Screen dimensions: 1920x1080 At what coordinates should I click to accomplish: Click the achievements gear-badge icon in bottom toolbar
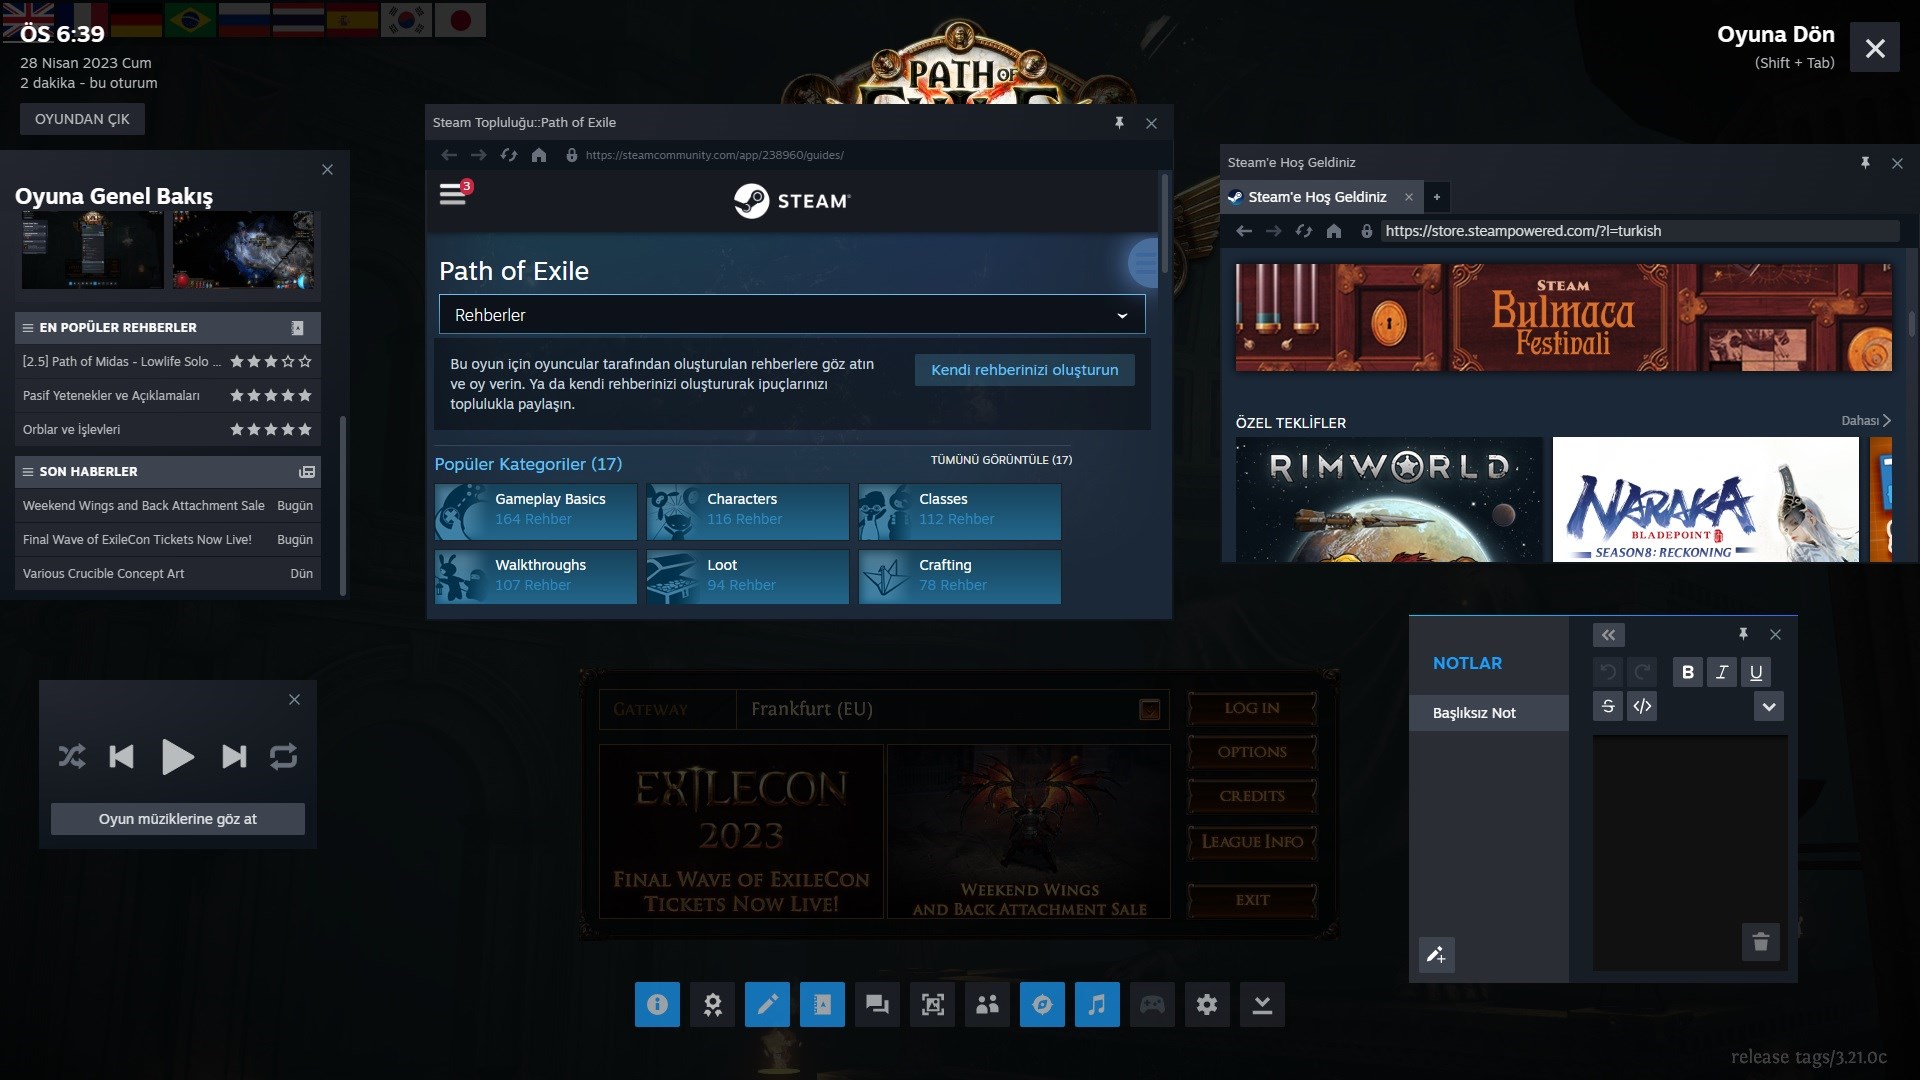point(712,1004)
